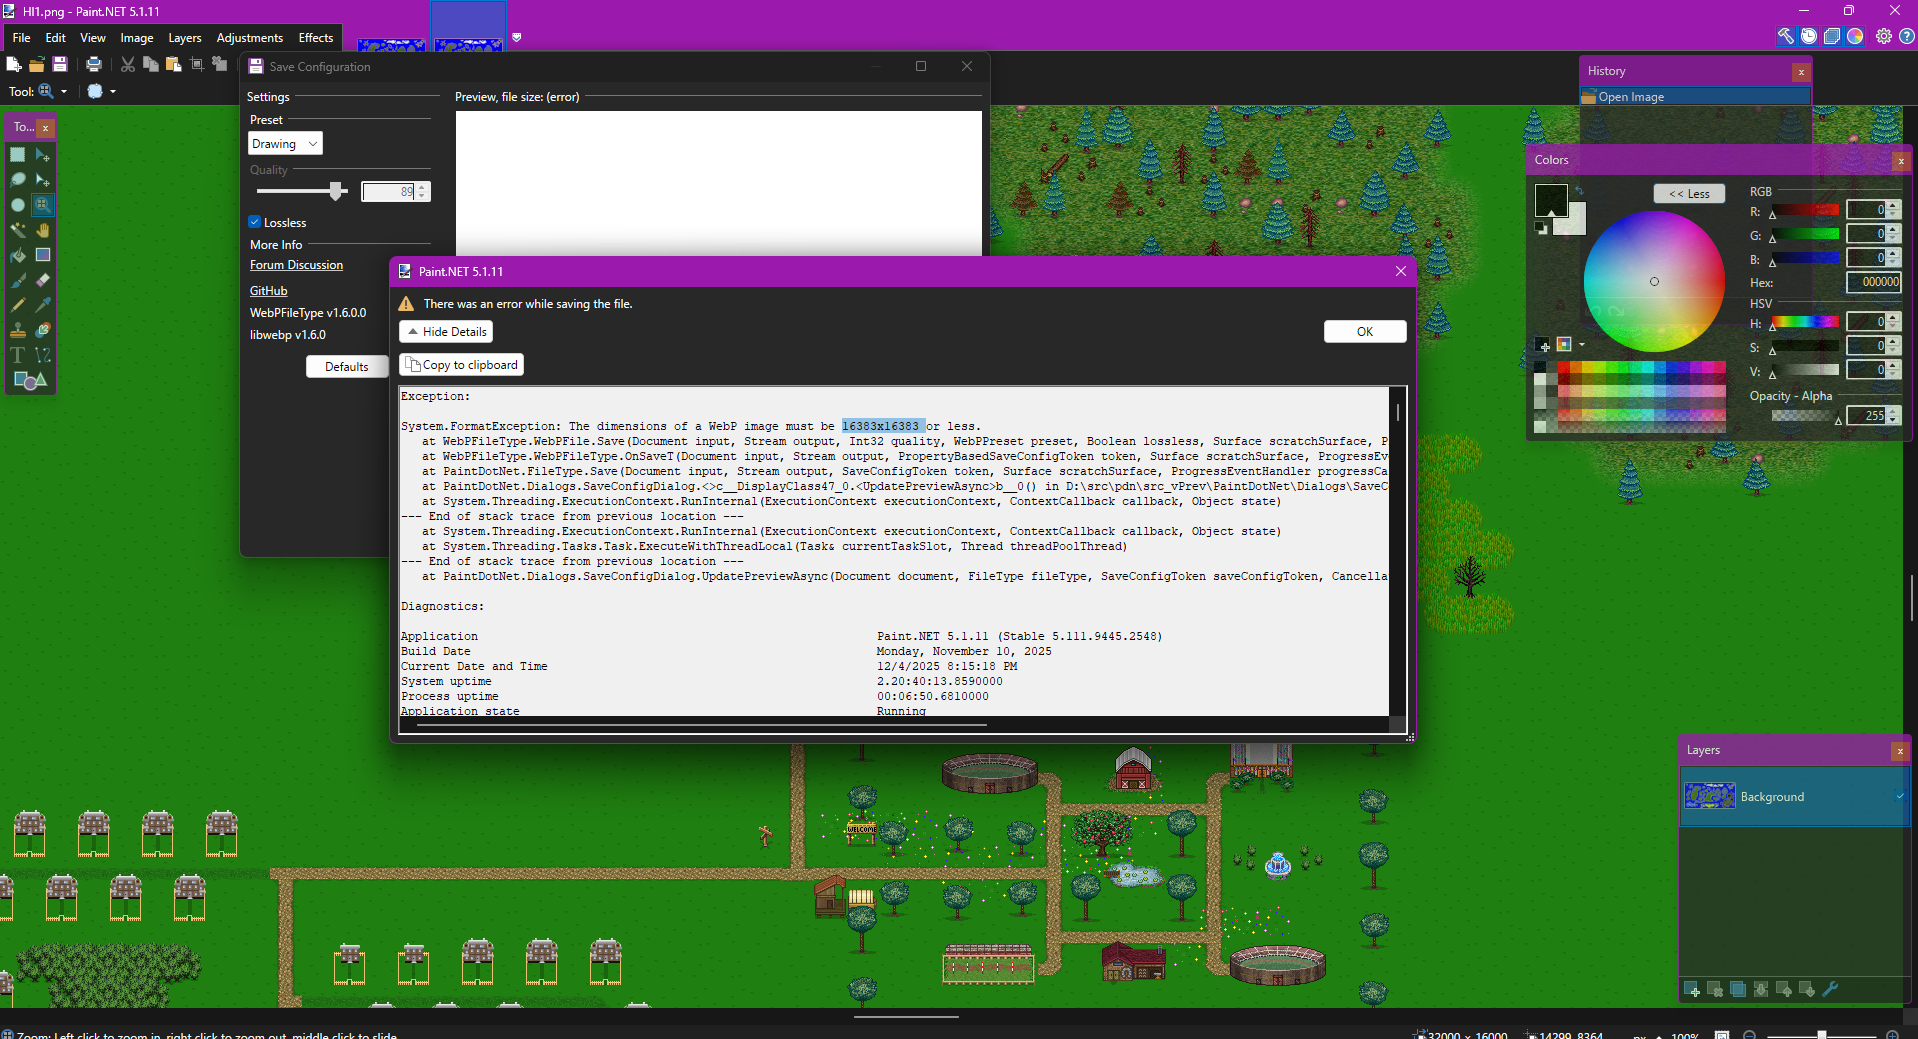Screen dimensions: 1918x1039
Task: Open layer properties wrench icon
Action: [1830, 989]
